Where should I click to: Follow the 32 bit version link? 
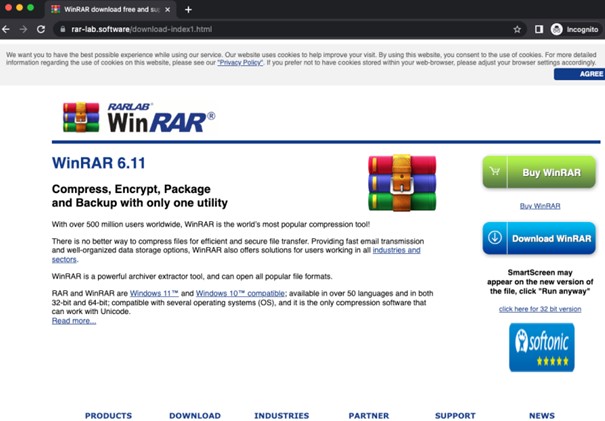tap(540, 309)
